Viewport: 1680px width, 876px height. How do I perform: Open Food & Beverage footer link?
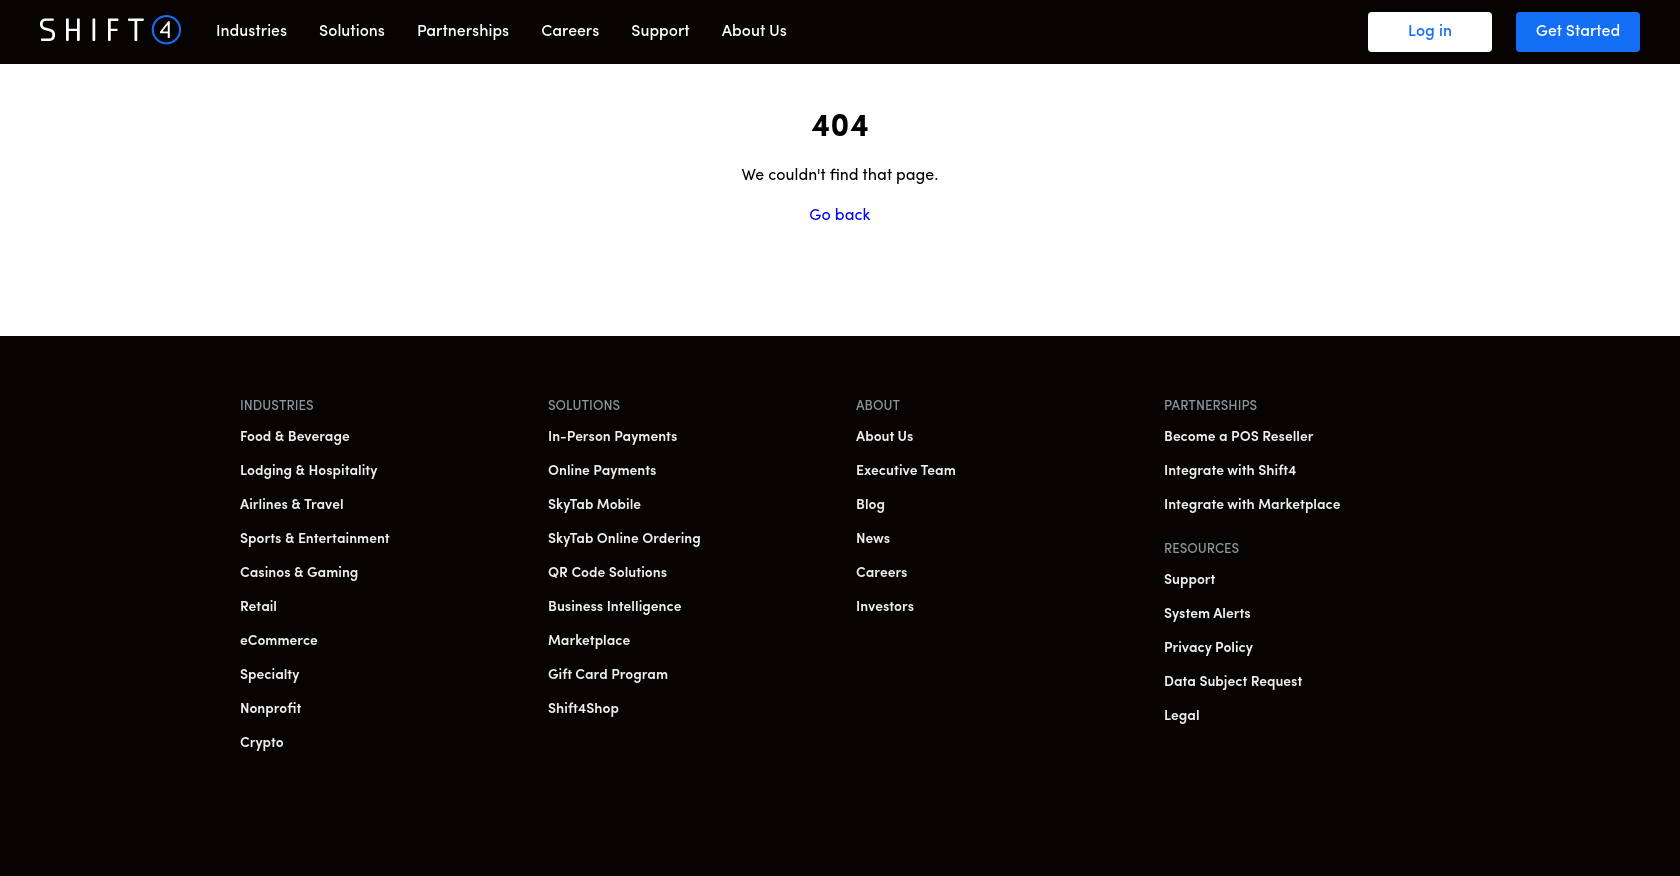point(295,437)
